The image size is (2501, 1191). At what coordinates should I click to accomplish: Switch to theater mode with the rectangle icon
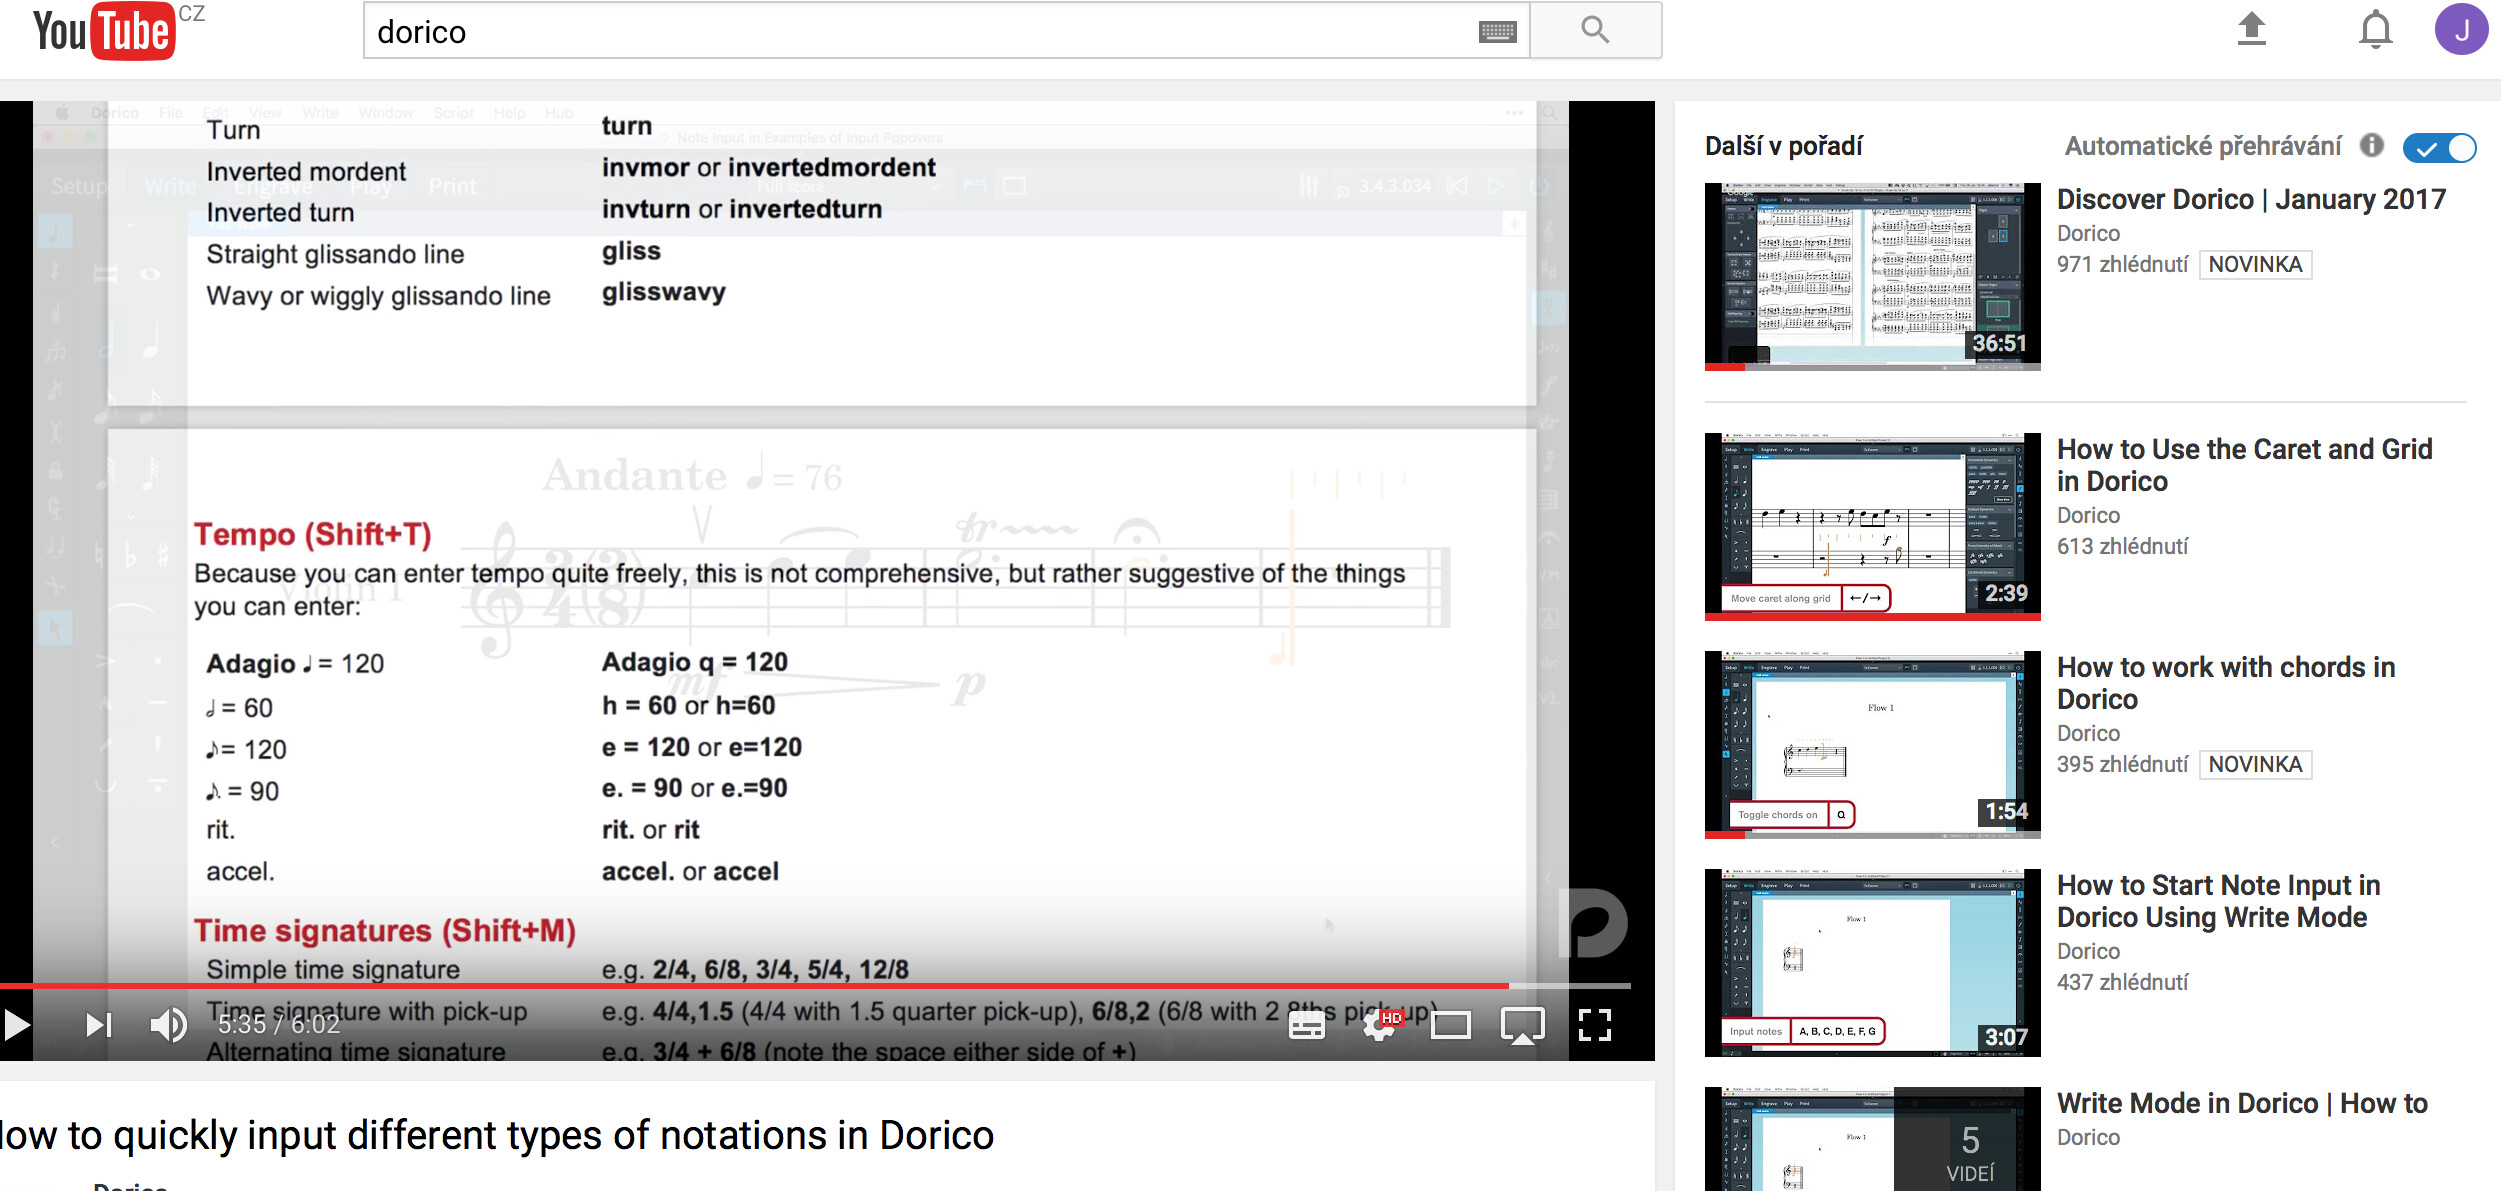[x=1450, y=1025]
